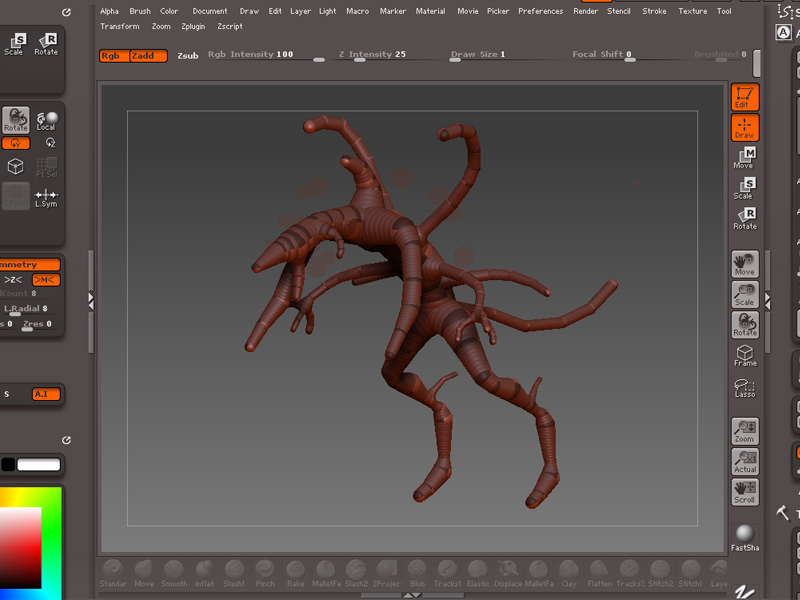Toggle the Draw mode button on right shelf
This screenshot has width=800, height=600.
745,128
